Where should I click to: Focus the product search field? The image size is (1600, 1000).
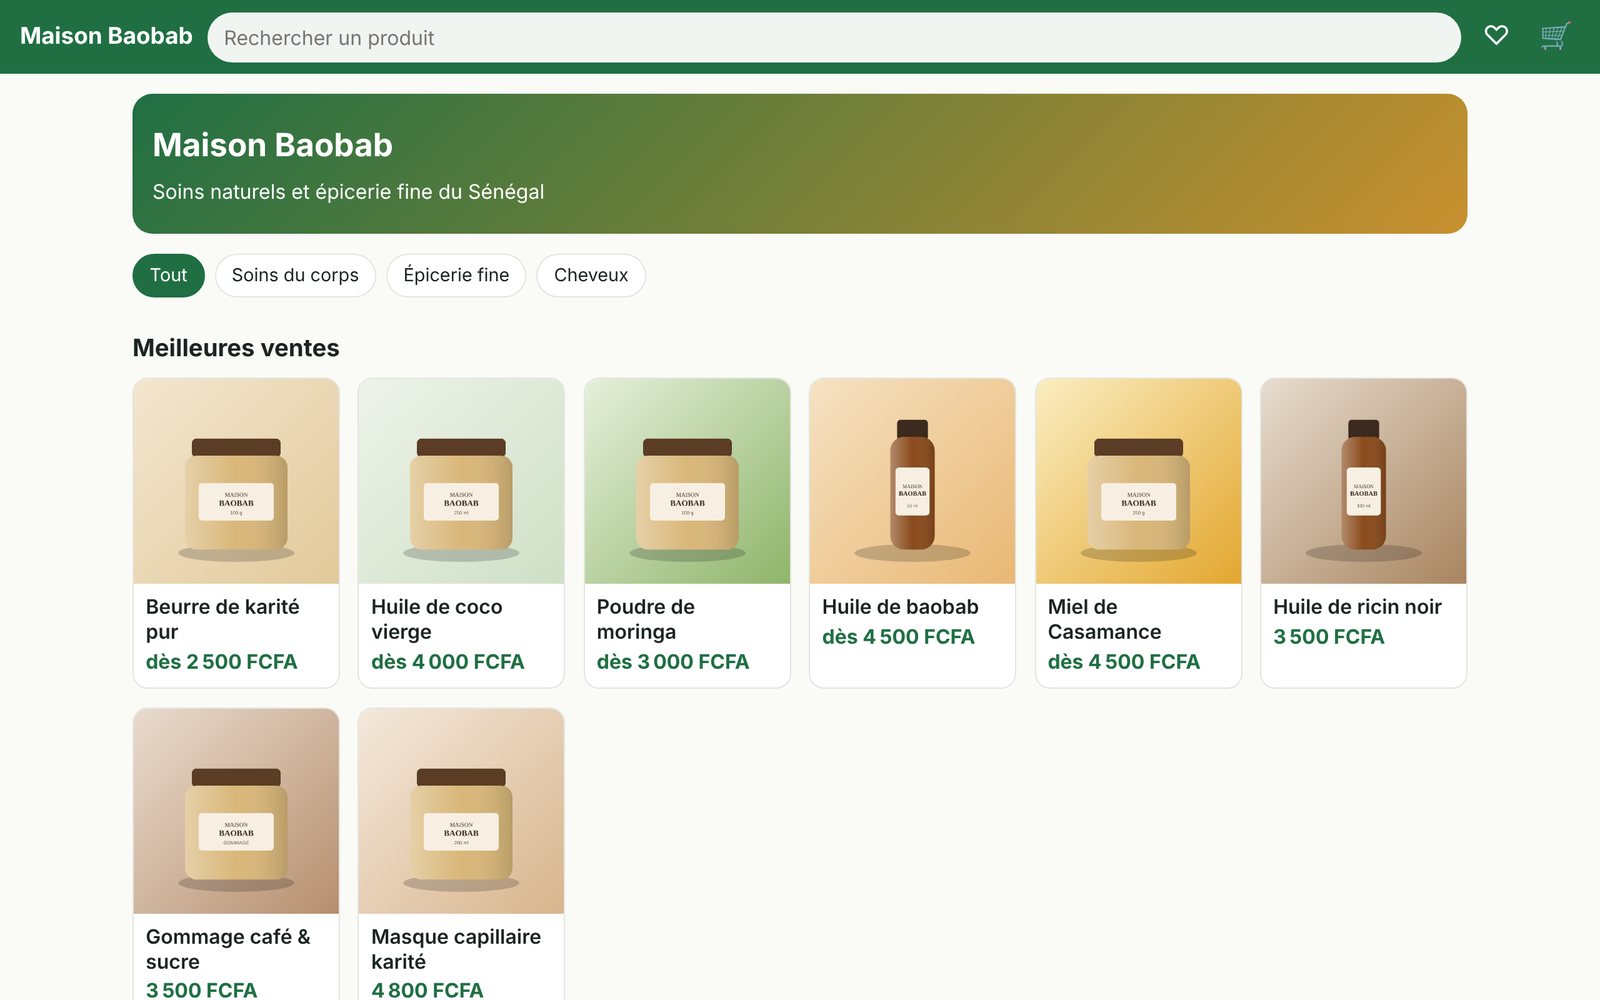click(x=834, y=37)
